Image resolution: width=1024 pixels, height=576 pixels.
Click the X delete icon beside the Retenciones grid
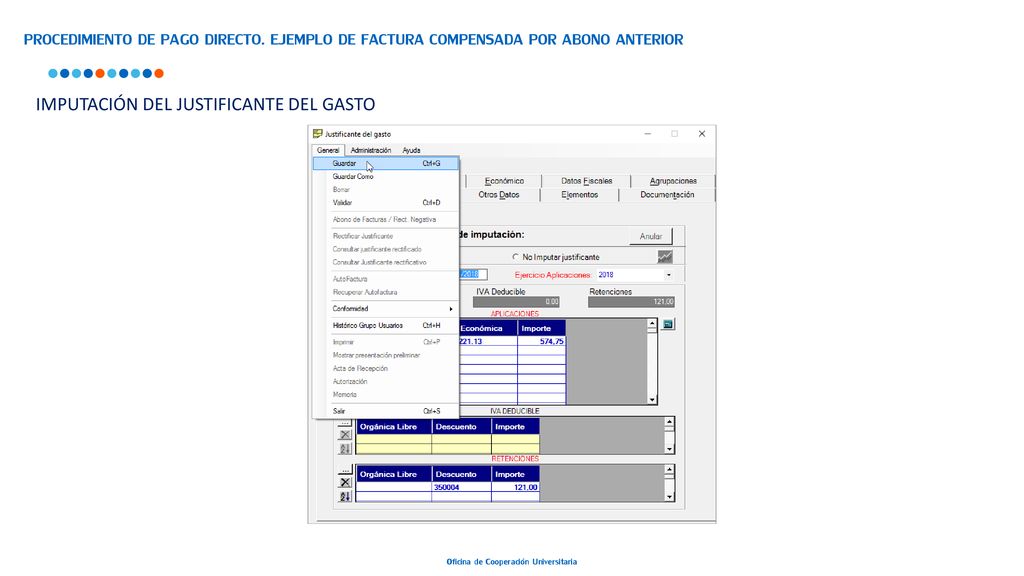(345, 483)
